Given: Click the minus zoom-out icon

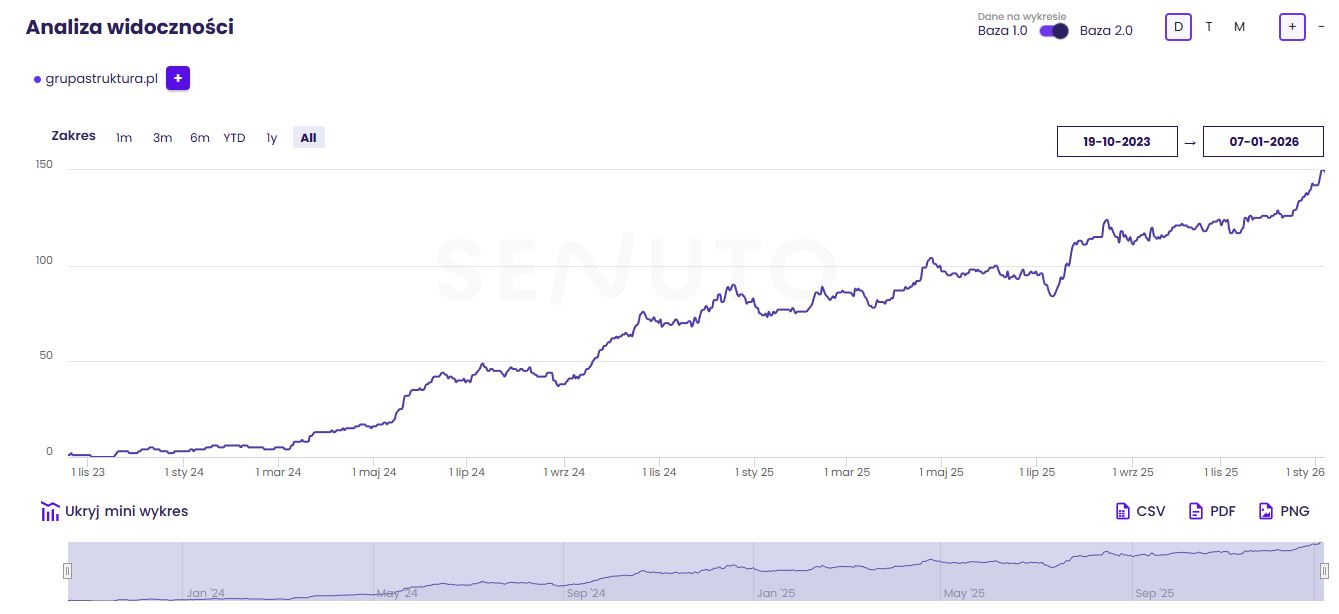Looking at the screenshot, I should coord(1321,27).
